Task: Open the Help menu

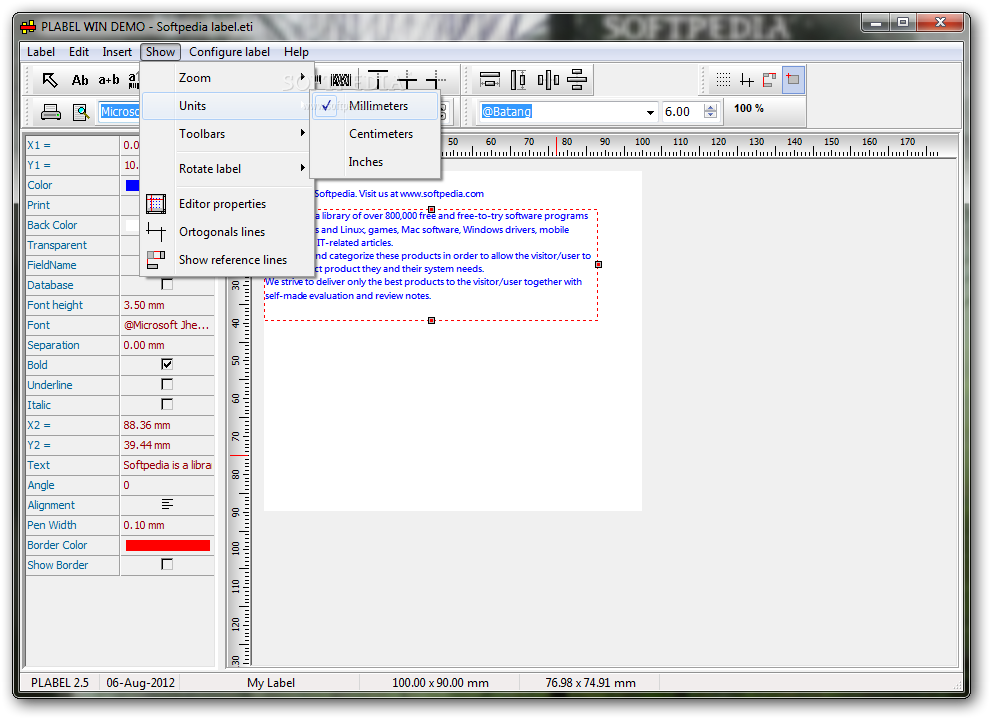Action: click(296, 52)
